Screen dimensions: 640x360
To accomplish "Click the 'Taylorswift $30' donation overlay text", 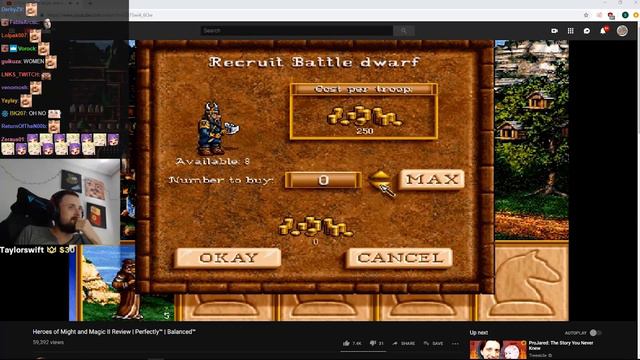I will pos(37,250).
